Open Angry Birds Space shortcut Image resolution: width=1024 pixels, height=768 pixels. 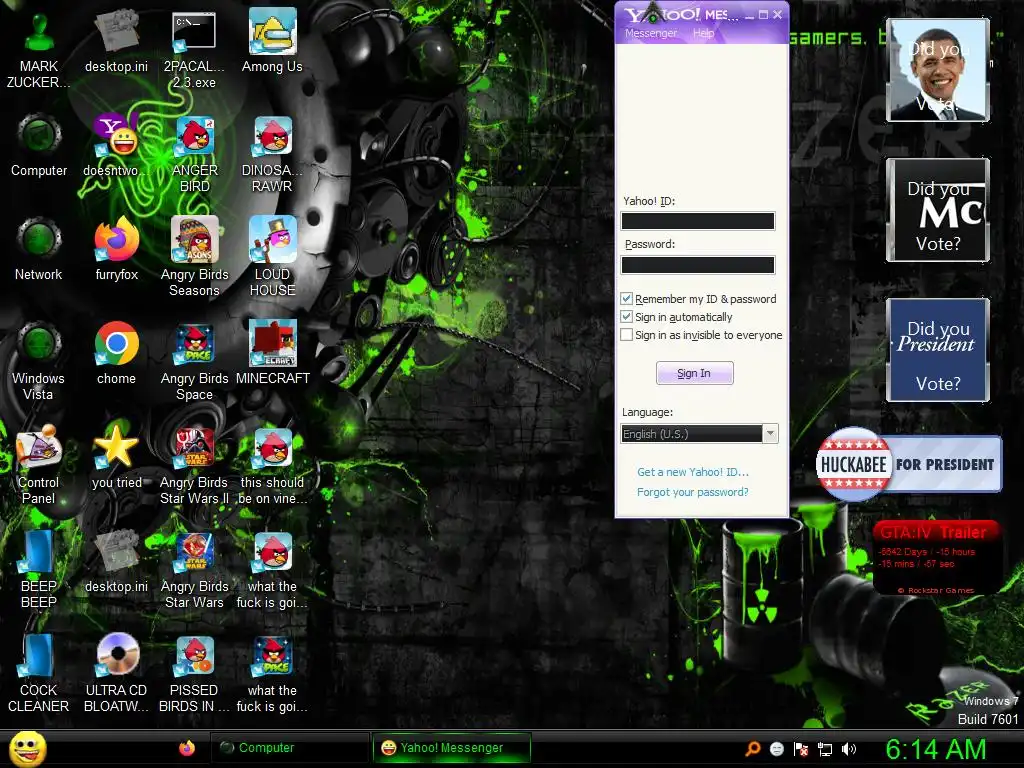194,360
